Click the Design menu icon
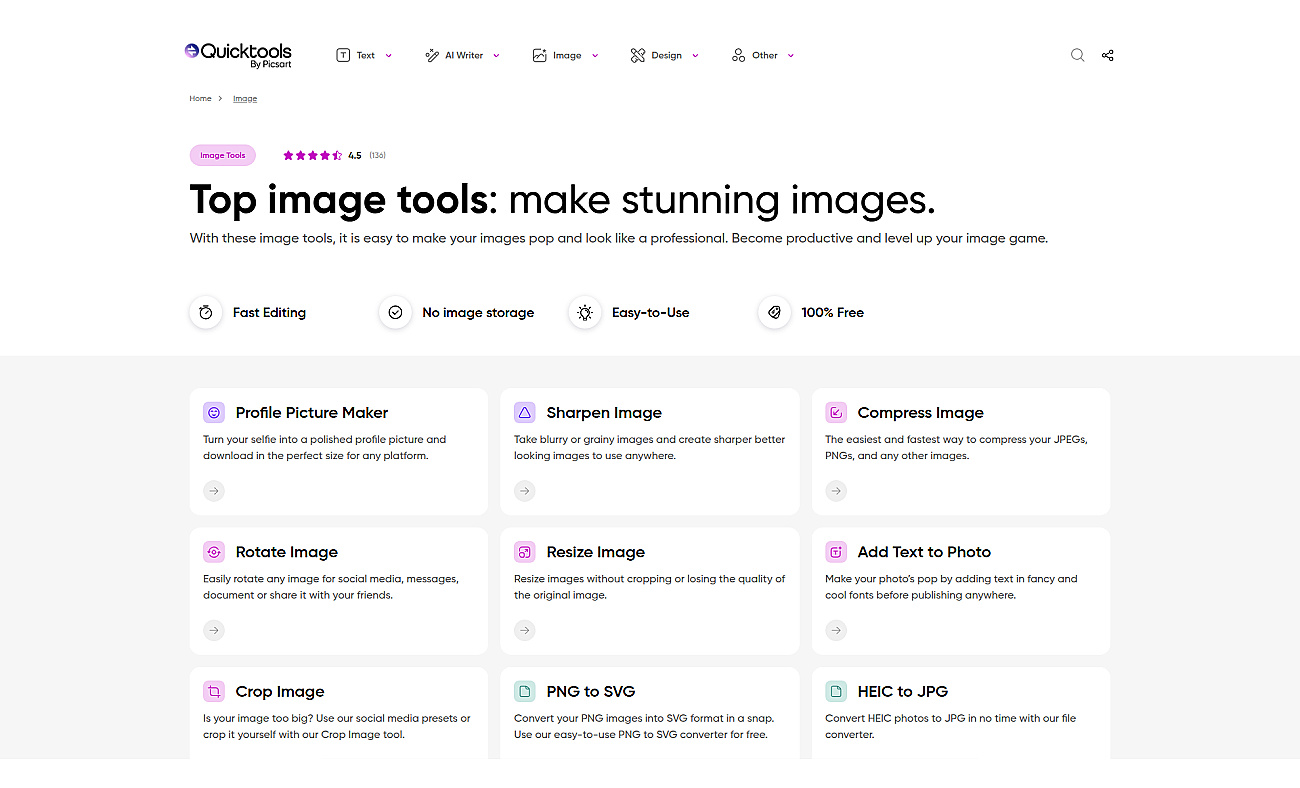 pos(638,55)
